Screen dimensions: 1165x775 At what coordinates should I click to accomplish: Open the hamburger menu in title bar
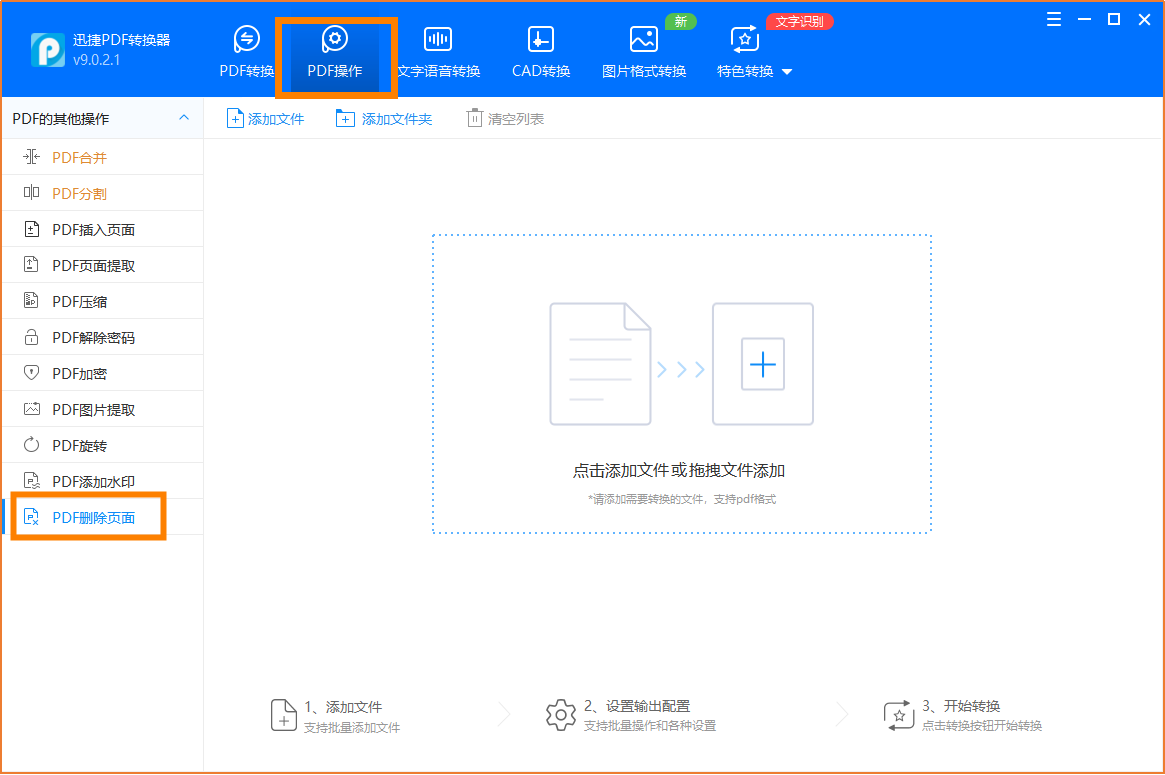(1054, 20)
